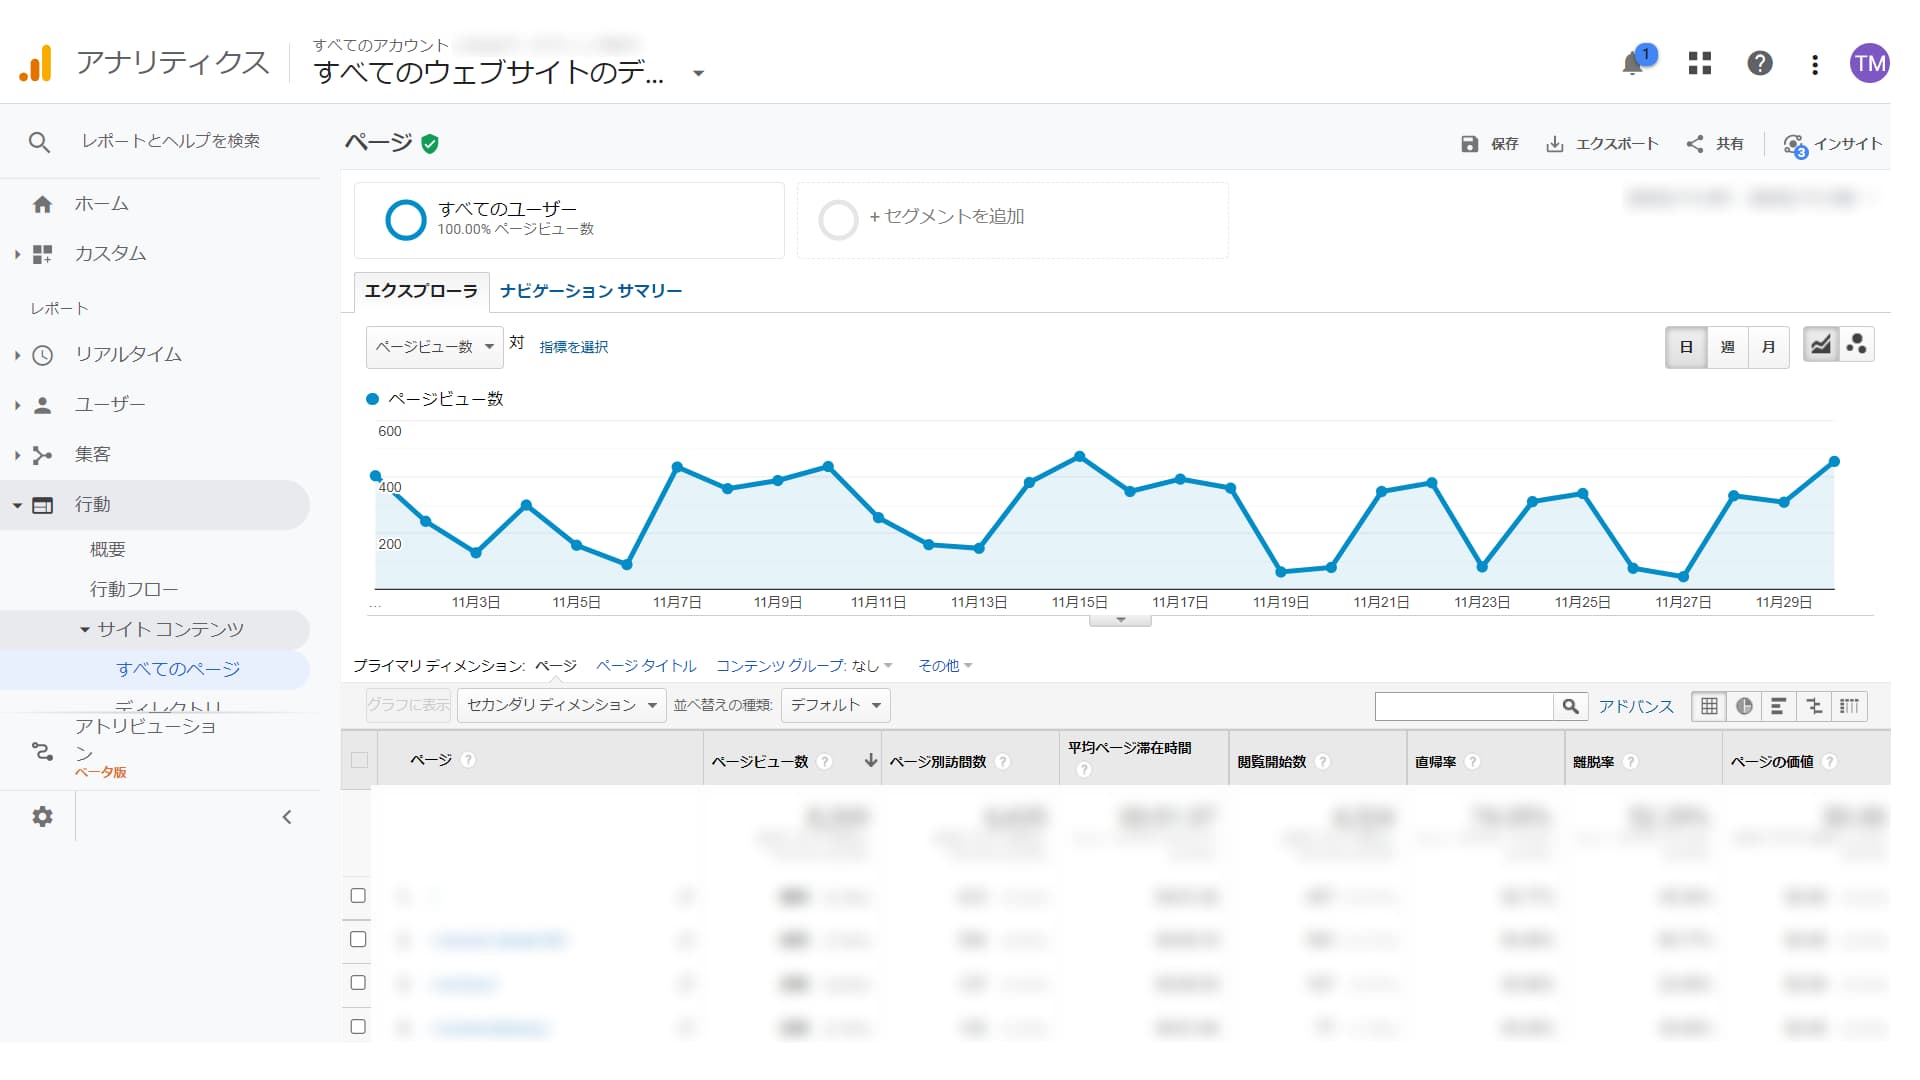Select the comparison view icon
Screen dimensions: 1920x1080
pyautogui.click(x=1814, y=706)
